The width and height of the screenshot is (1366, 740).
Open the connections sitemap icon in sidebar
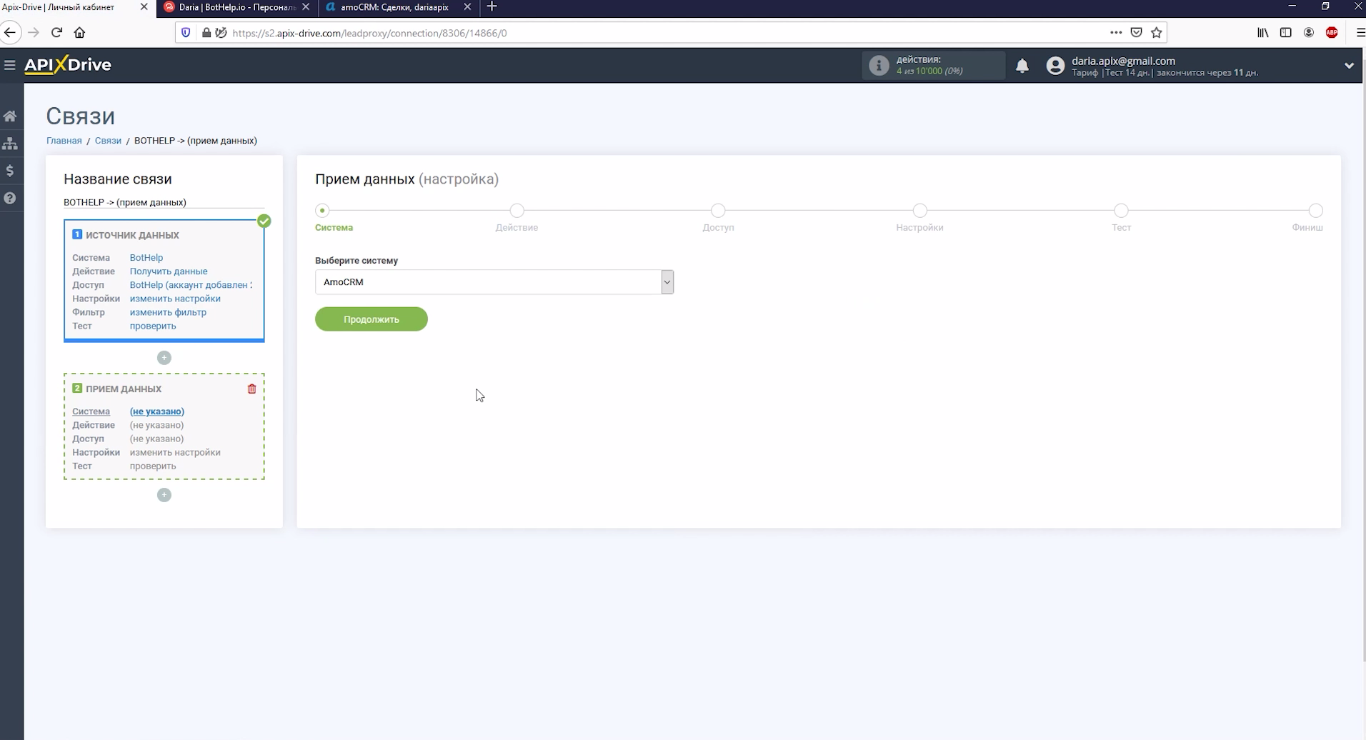pyautogui.click(x=10, y=143)
